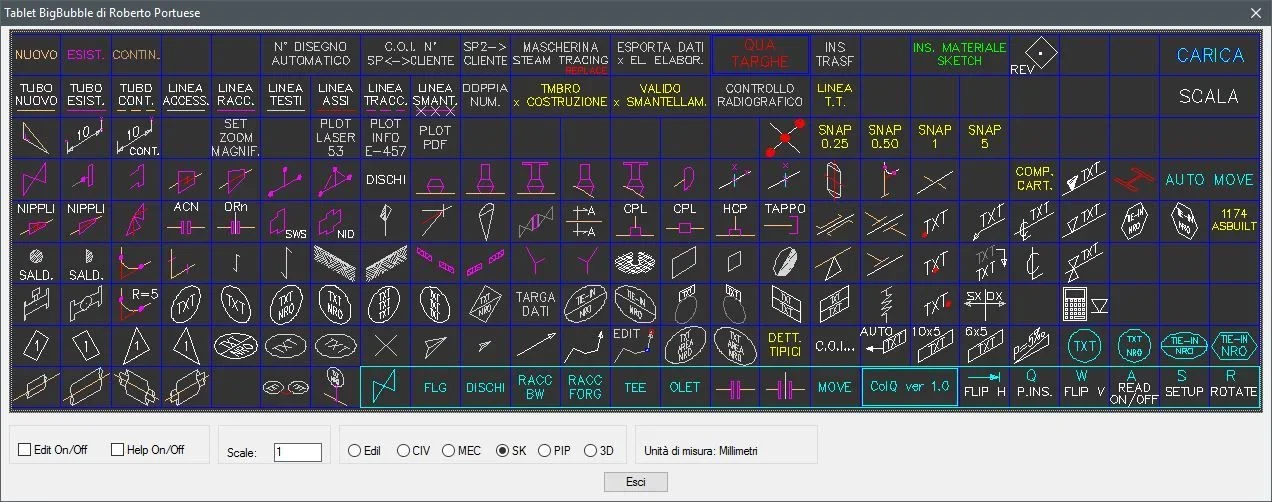Viewport: 1272px width, 502px height.
Task: Click the CARICA command cell
Action: coord(1209,56)
